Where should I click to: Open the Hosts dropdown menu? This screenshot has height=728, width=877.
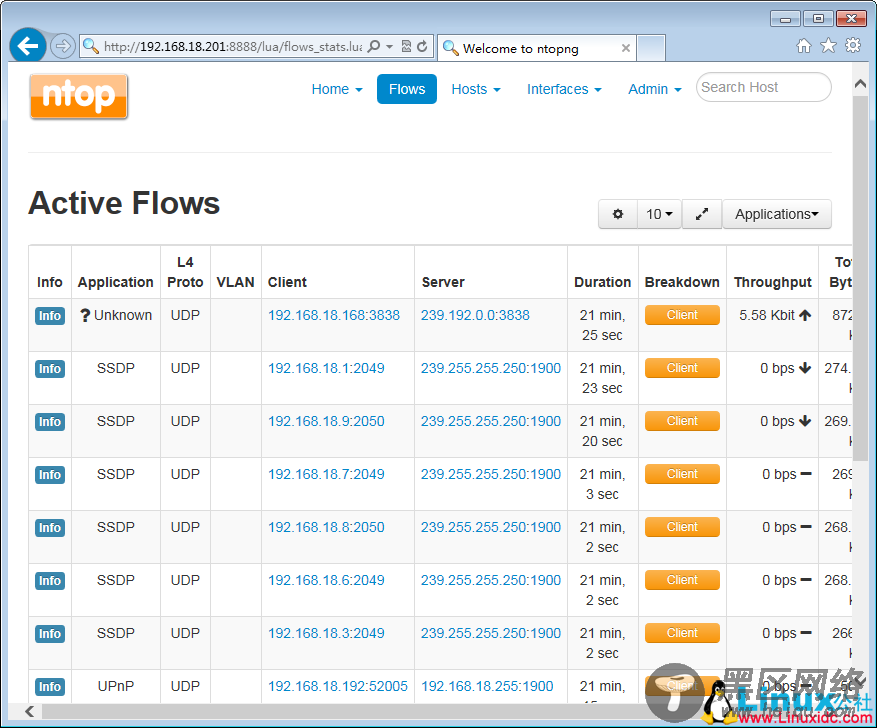(x=476, y=89)
